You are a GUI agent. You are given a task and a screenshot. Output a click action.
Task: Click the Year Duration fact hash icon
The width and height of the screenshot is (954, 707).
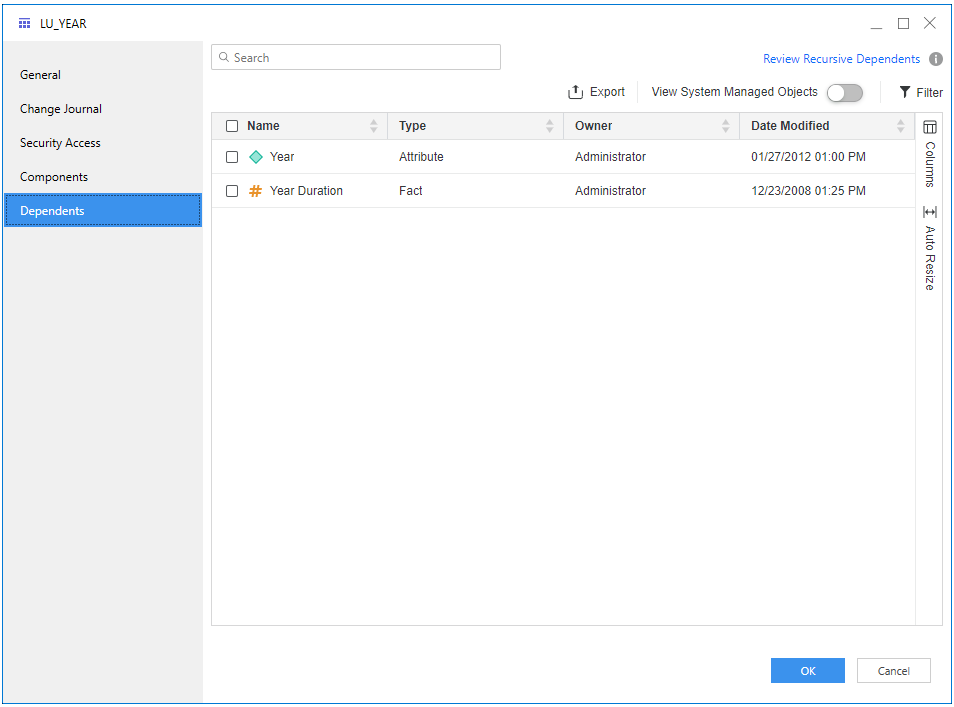coord(256,191)
